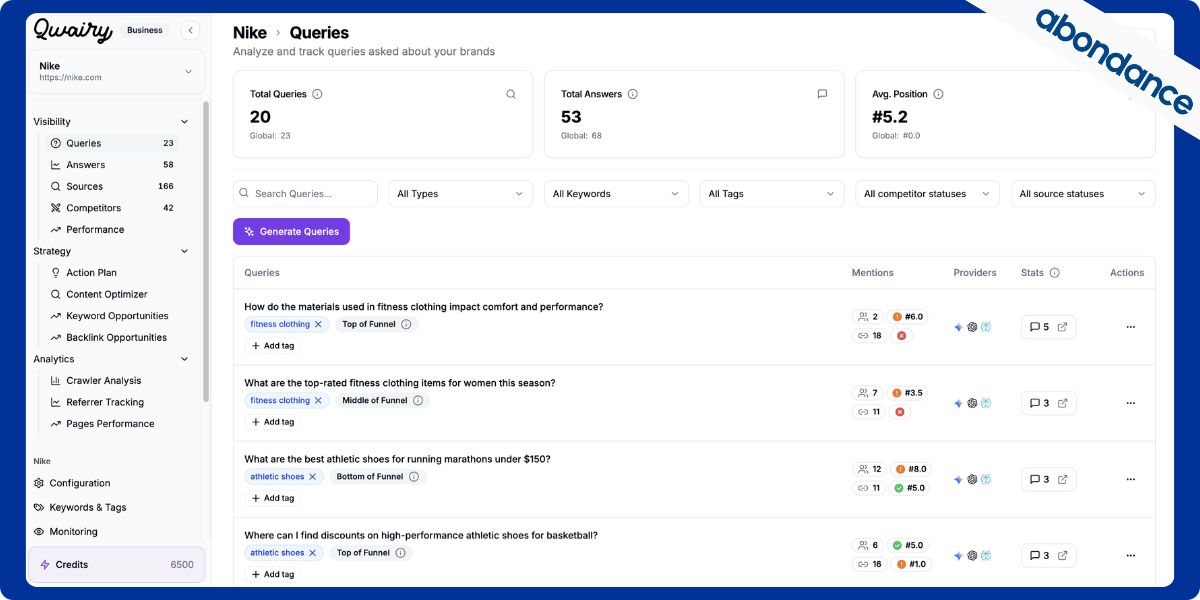
Task: Click the chat icon in Total Answers card
Action: (x=822, y=94)
